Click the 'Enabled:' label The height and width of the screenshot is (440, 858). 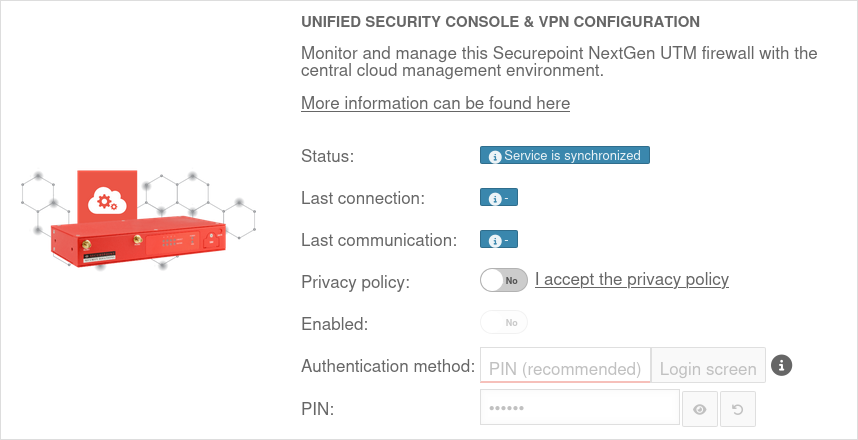click(334, 324)
